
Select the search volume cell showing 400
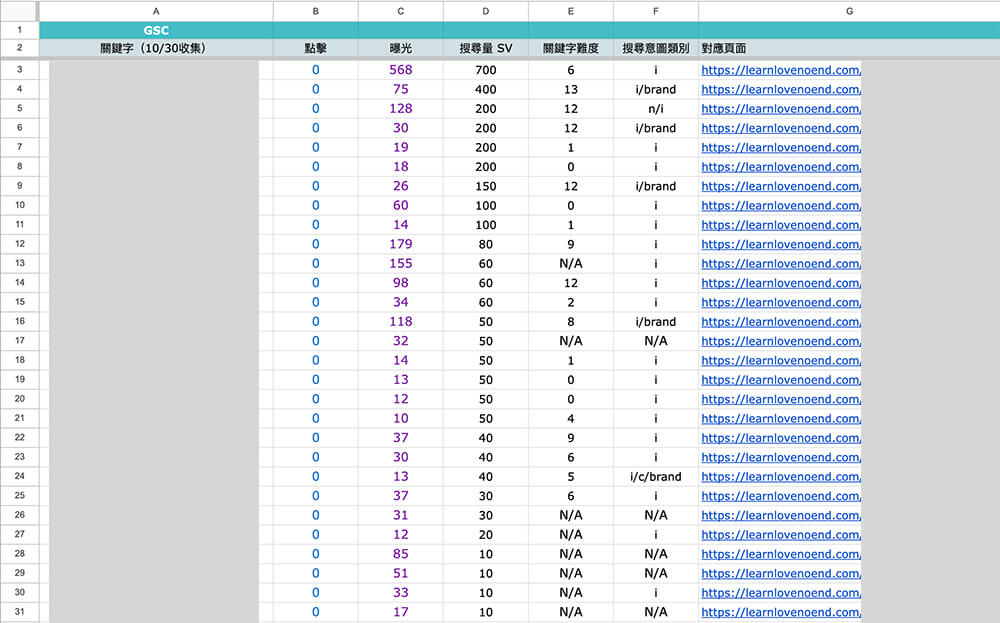(x=486, y=89)
